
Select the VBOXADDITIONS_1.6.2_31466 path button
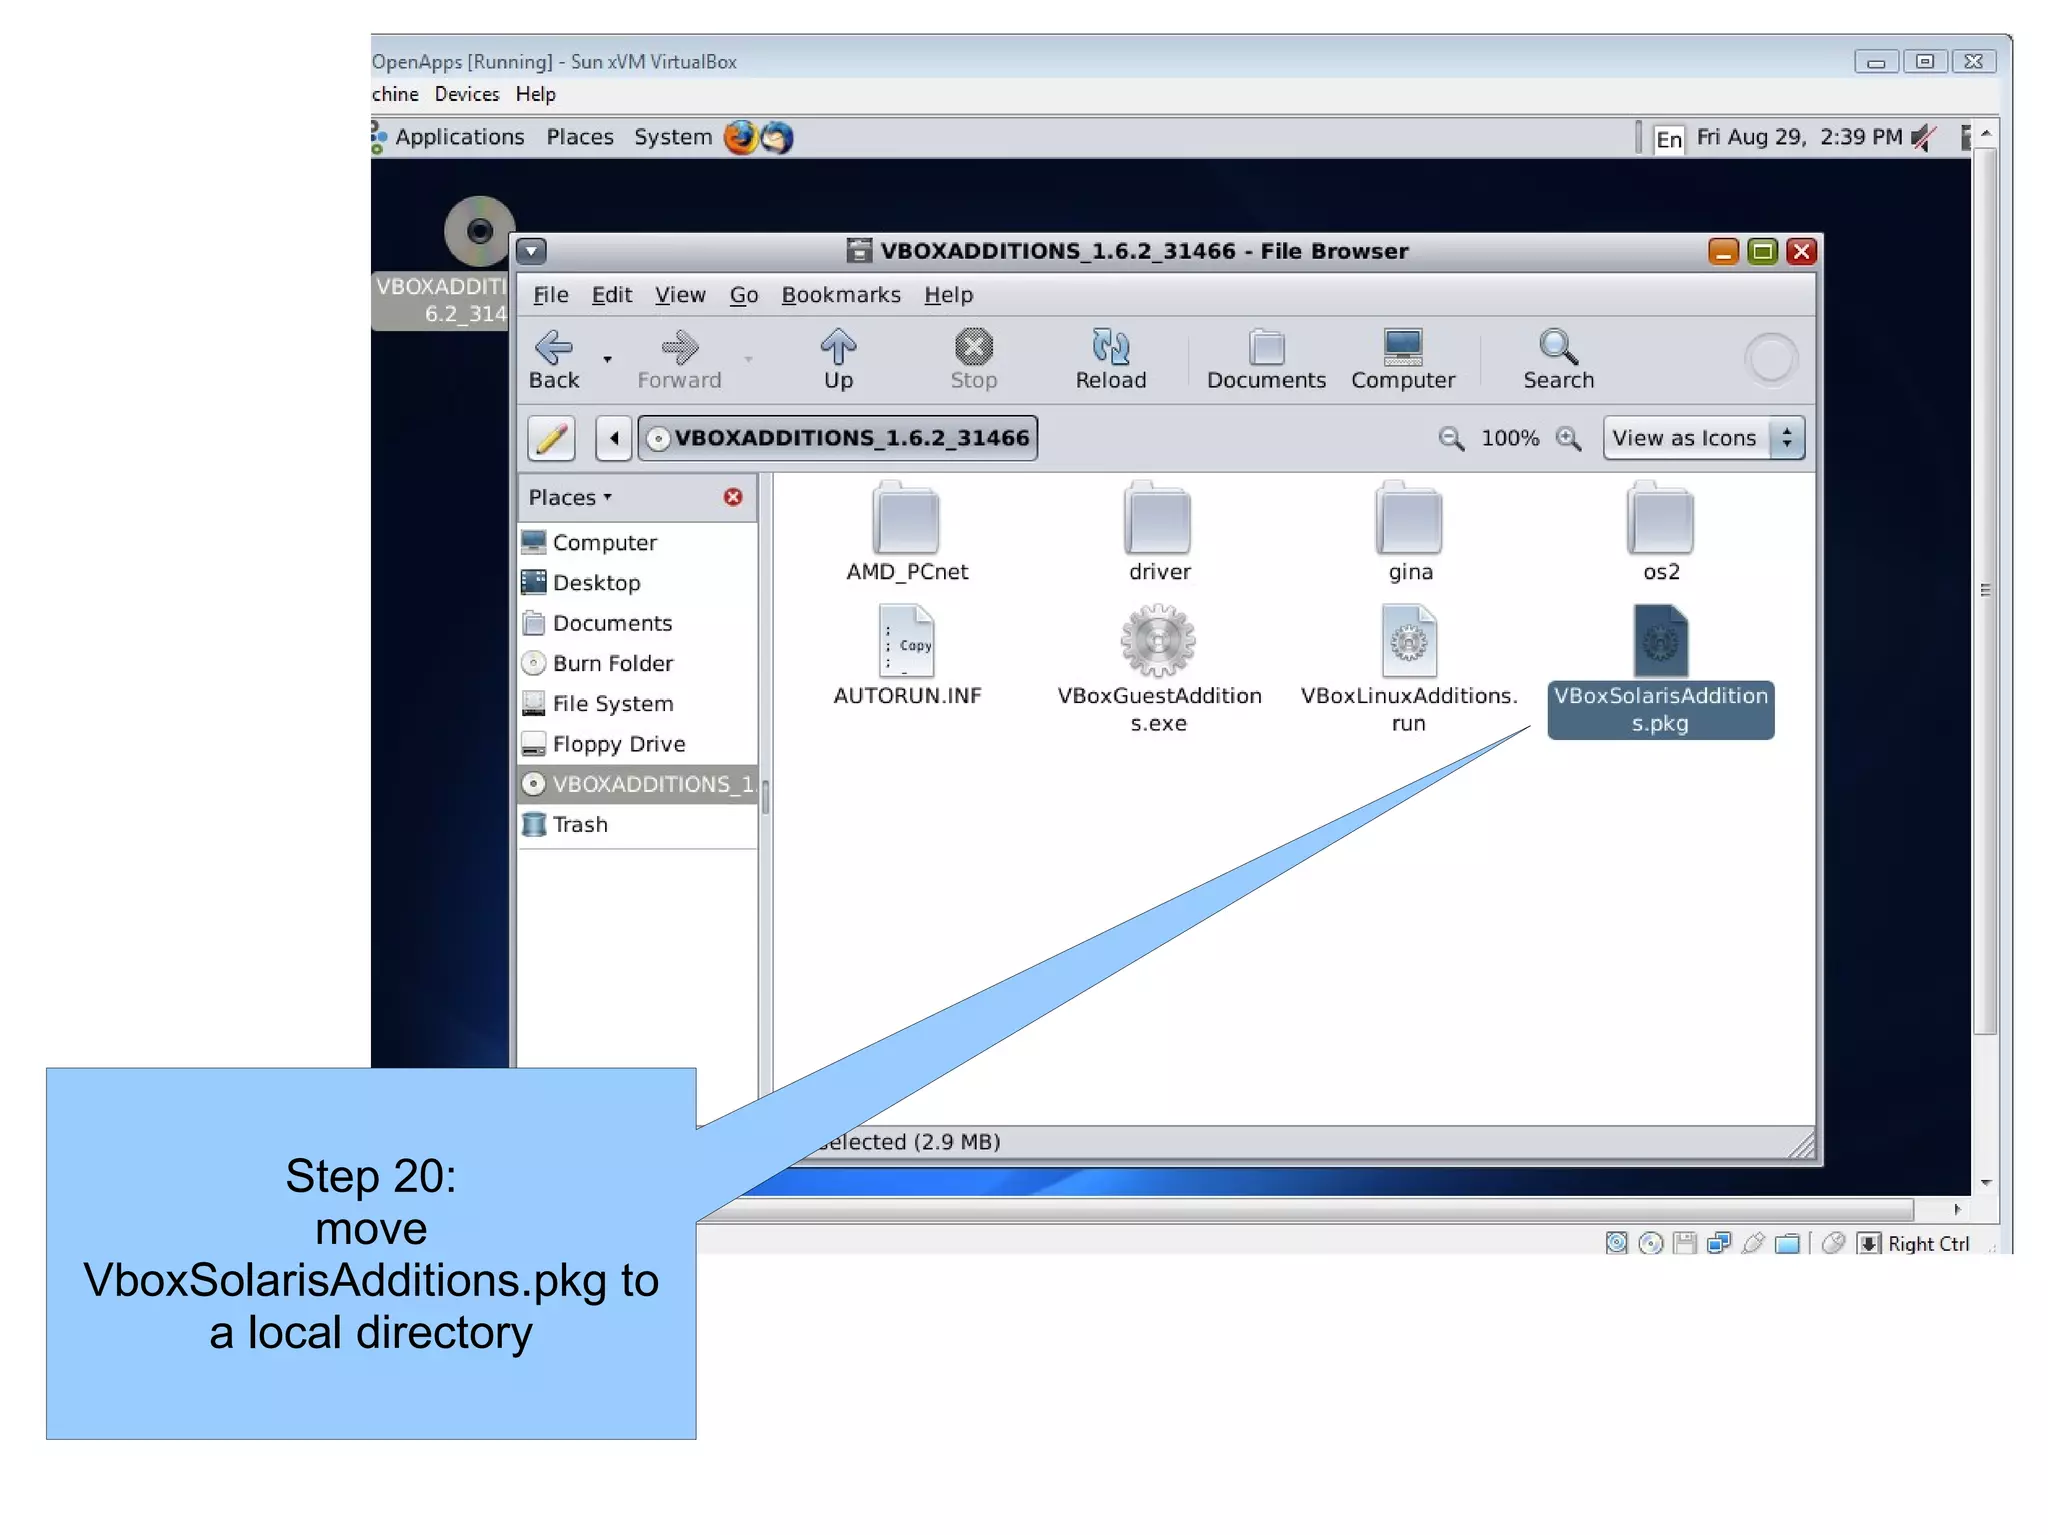click(x=838, y=438)
